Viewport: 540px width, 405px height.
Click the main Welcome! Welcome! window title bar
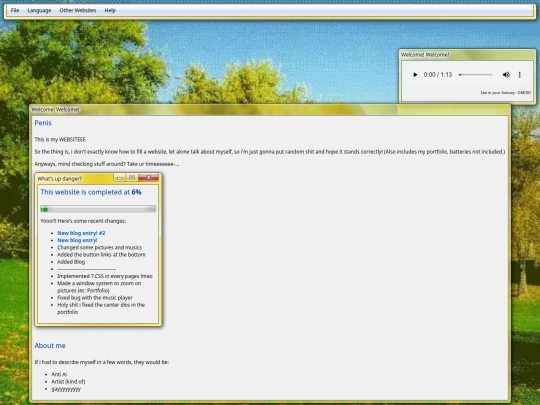pos(270,110)
